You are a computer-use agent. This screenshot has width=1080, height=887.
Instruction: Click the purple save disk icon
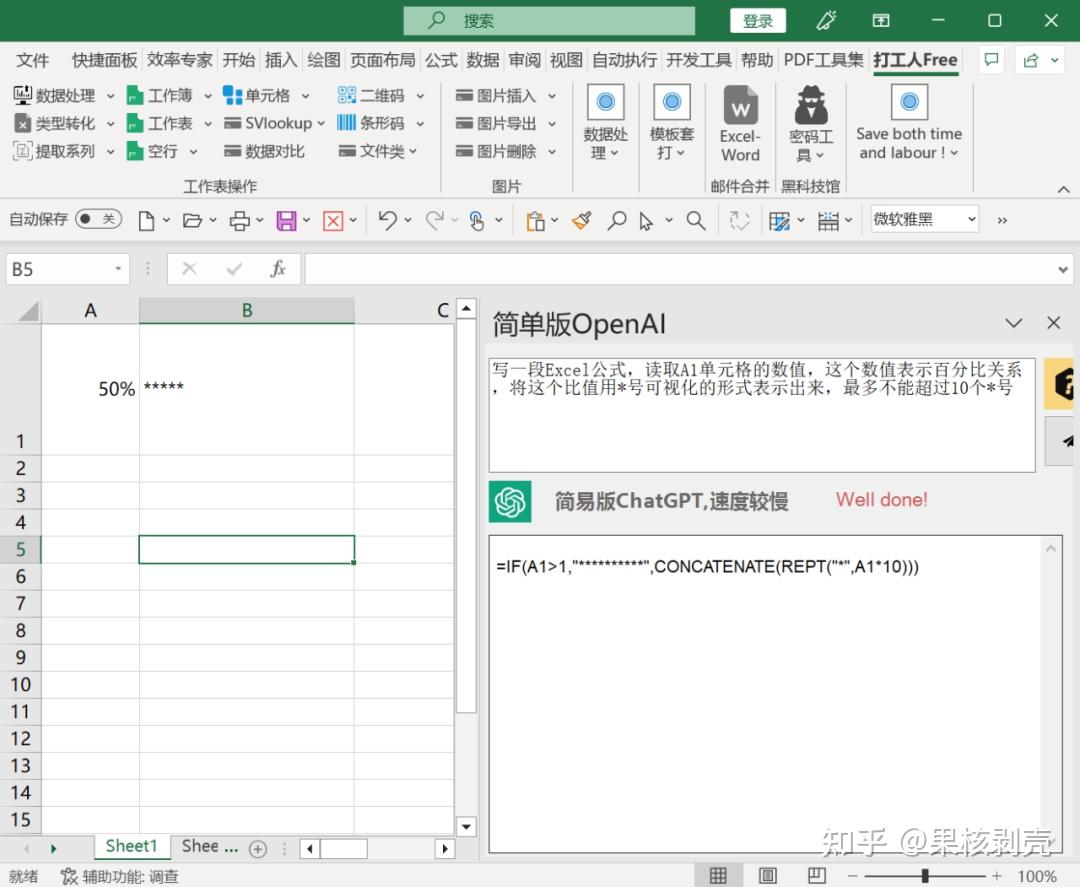[286, 220]
